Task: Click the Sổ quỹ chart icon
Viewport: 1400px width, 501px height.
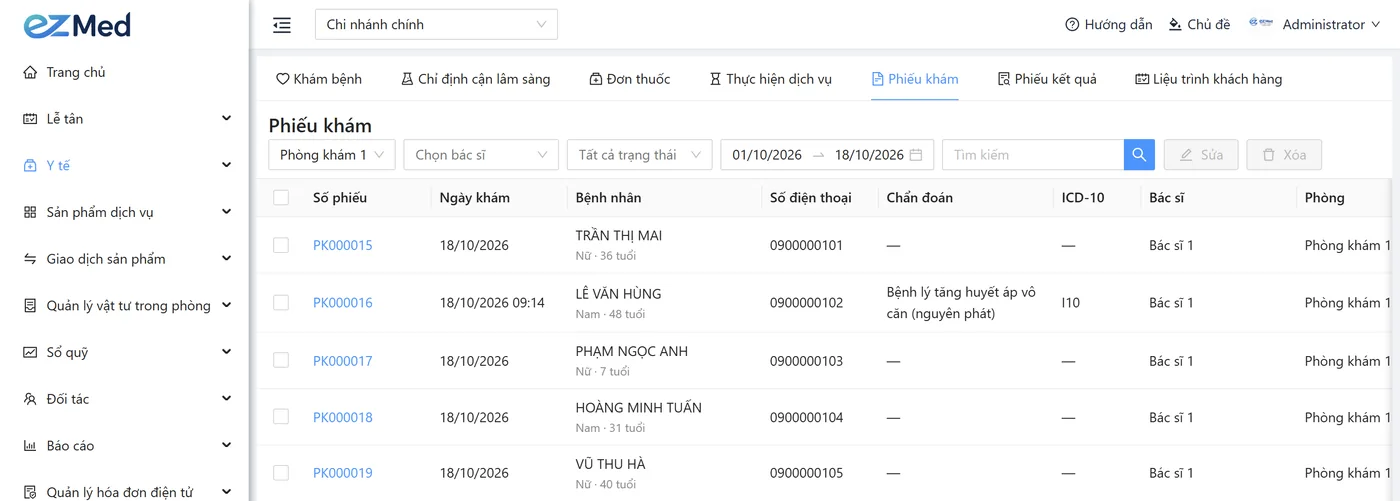Action: tap(30, 352)
